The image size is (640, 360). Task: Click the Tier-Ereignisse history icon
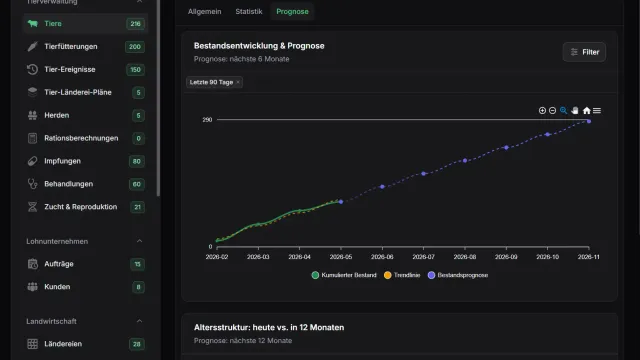tap(32, 69)
